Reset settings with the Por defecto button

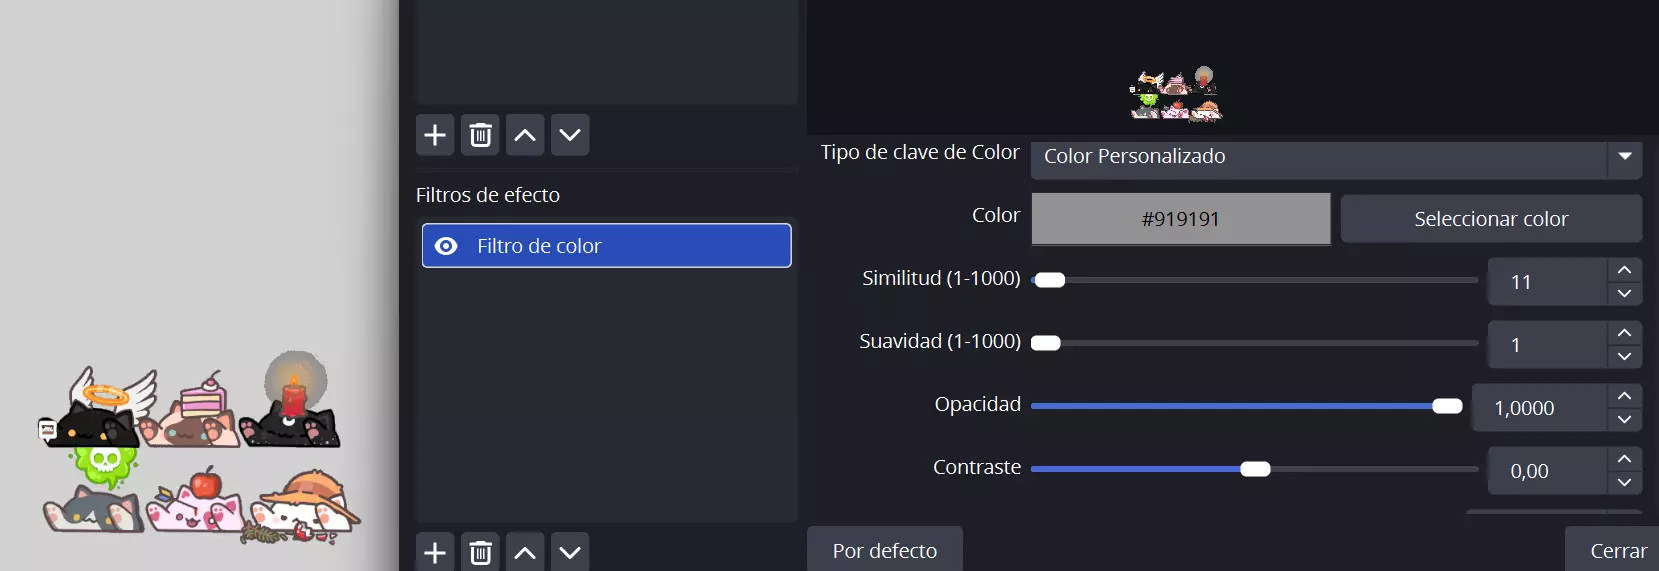pos(884,551)
